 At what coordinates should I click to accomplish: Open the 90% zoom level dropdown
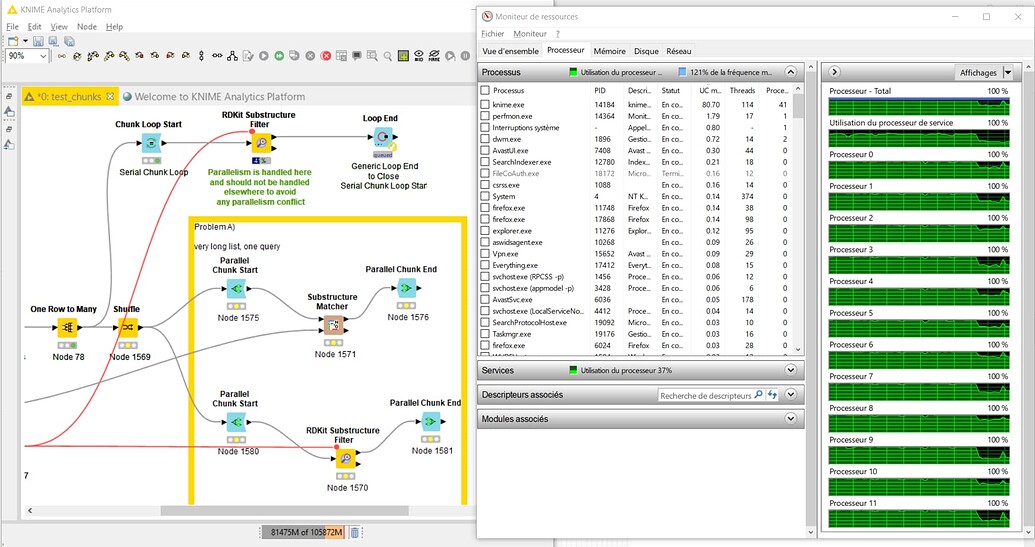(x=44, y=56)
